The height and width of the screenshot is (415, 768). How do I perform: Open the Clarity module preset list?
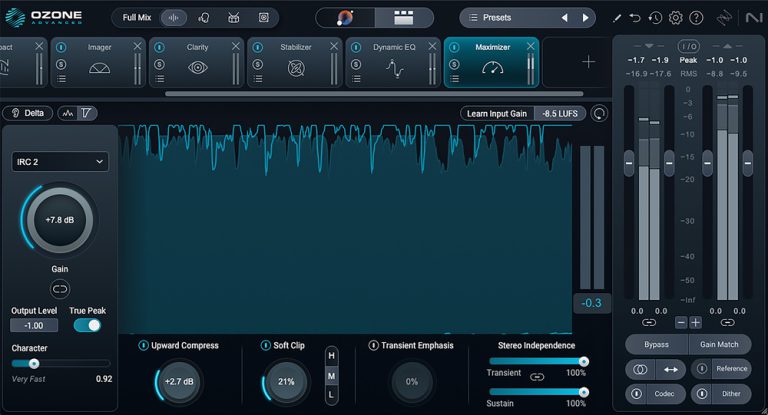[159, 79]
